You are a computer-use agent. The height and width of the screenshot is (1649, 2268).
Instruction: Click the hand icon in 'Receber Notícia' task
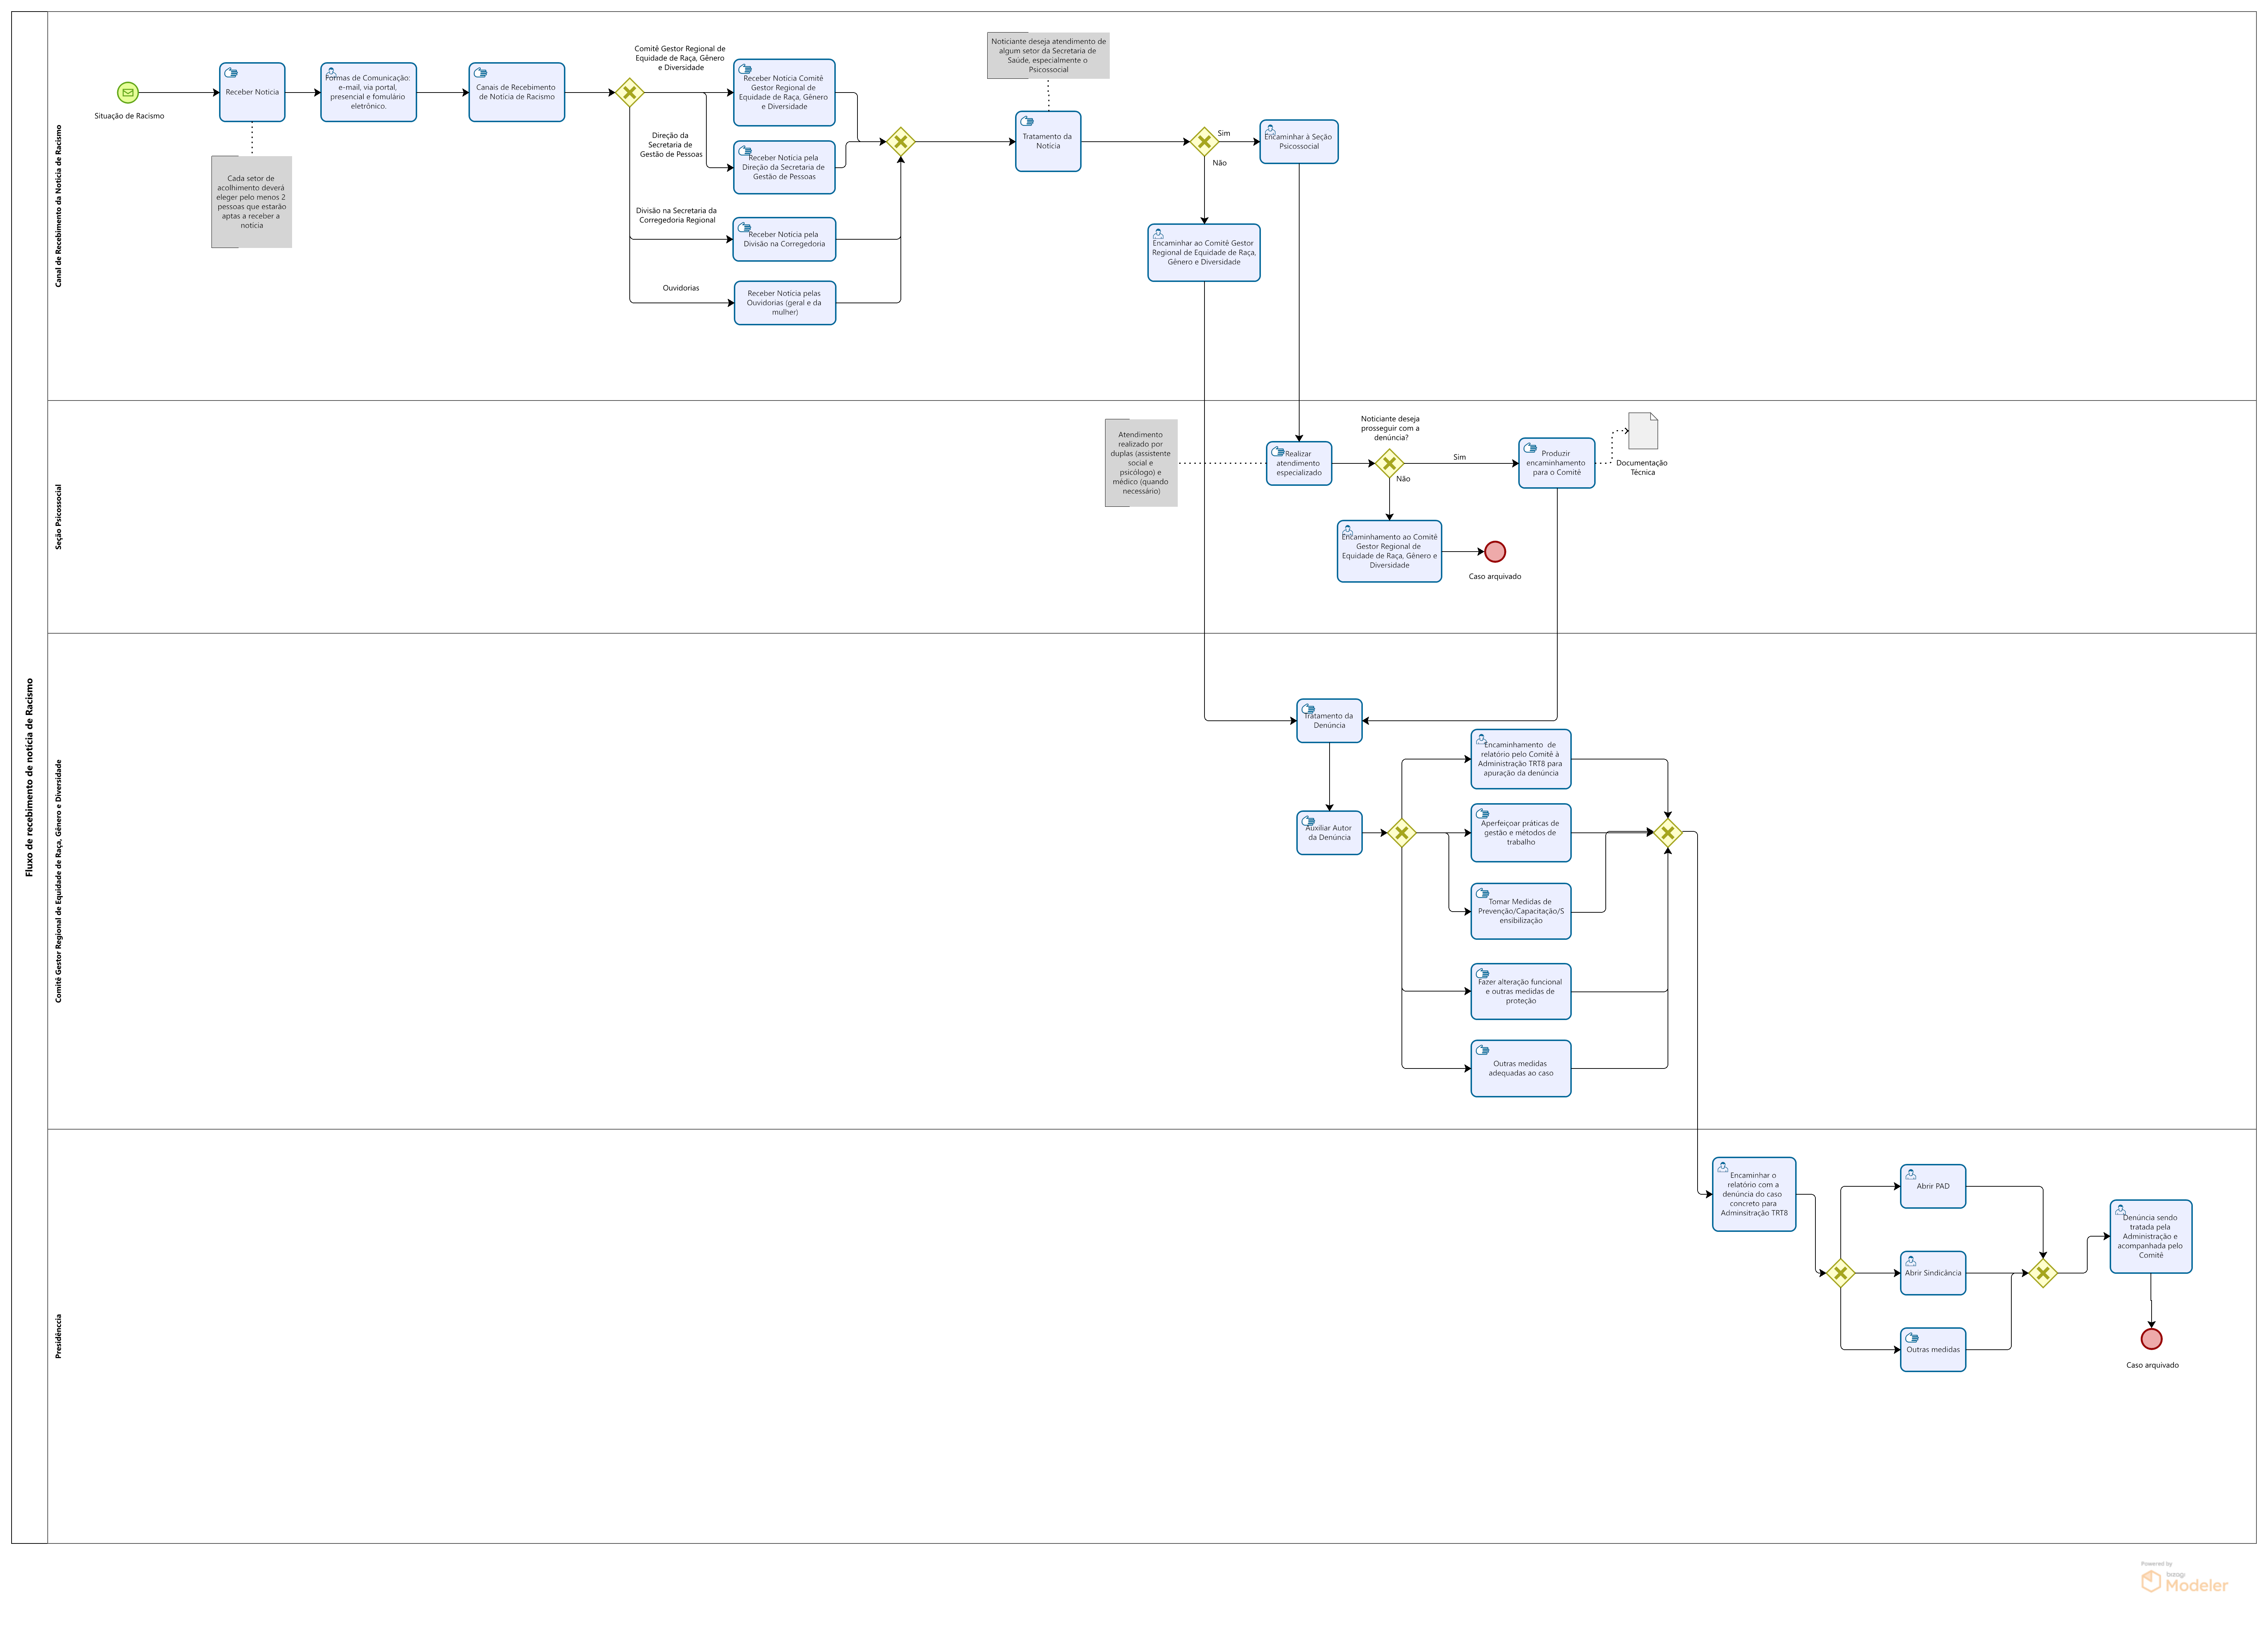pos(231,73)
